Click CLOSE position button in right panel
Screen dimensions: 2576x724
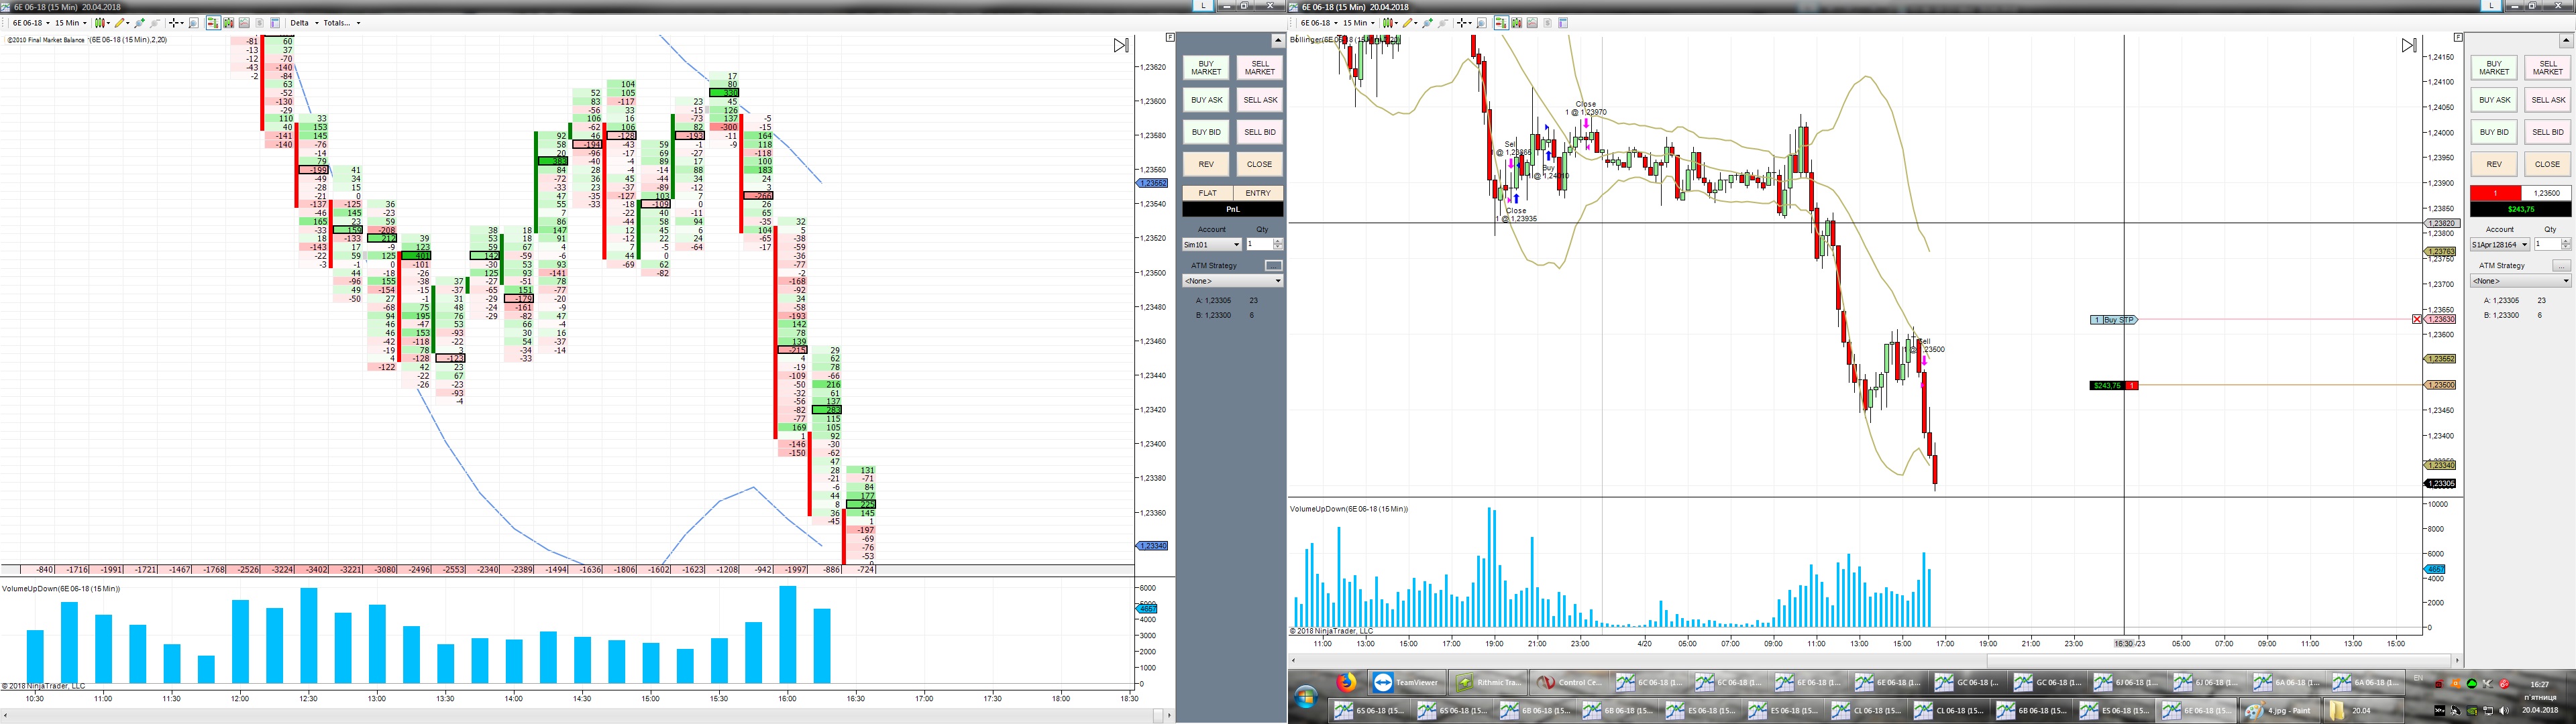click(2547, 164)
